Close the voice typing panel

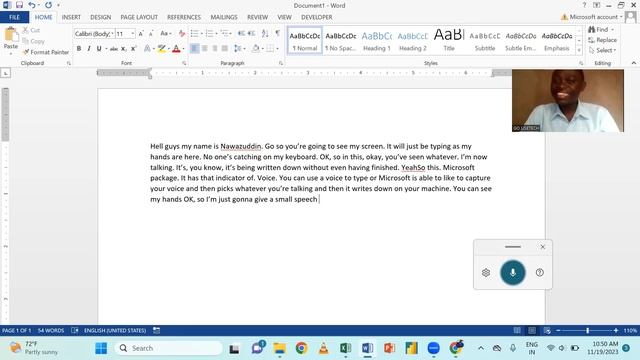[x=542, y=247]
